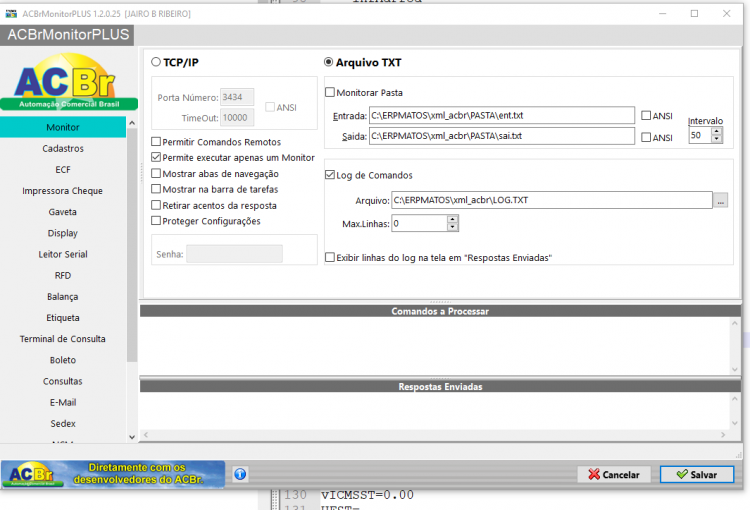This screenshot has width=750, height=510.
Task: Open Impressora Cheque section
Action: (63, 190)
